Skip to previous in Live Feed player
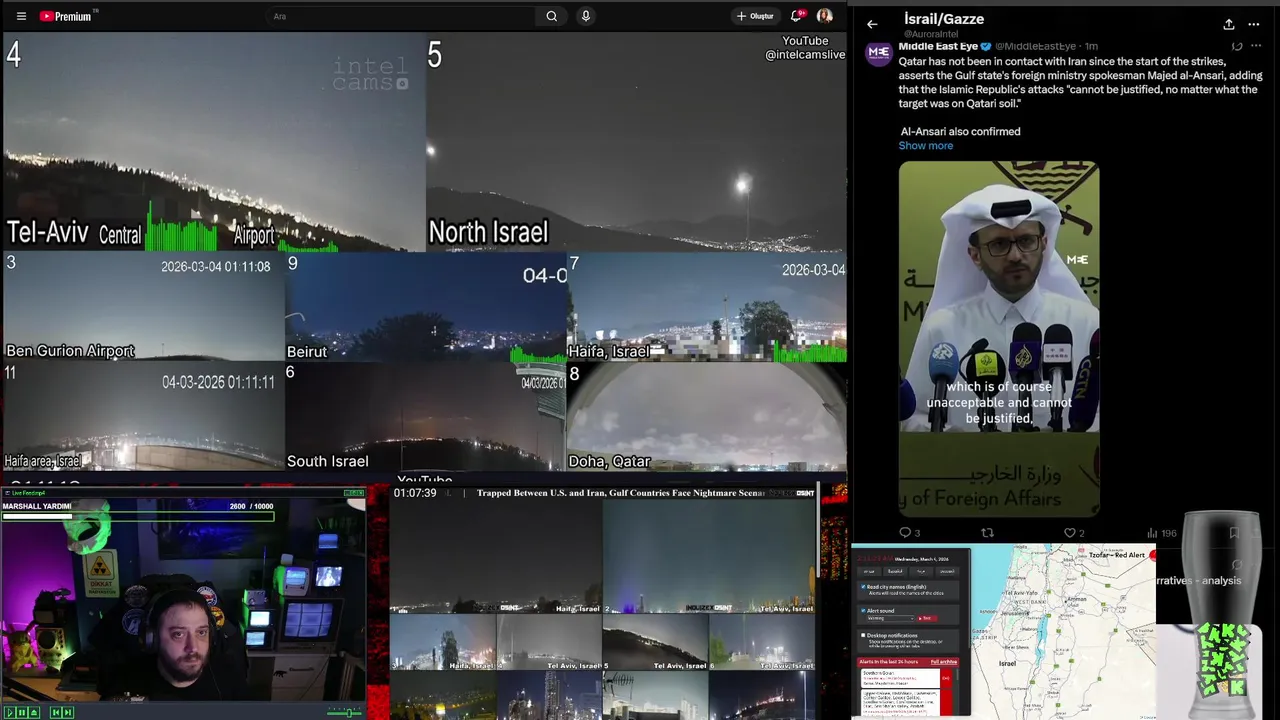1280x720 pixels. 56,712
